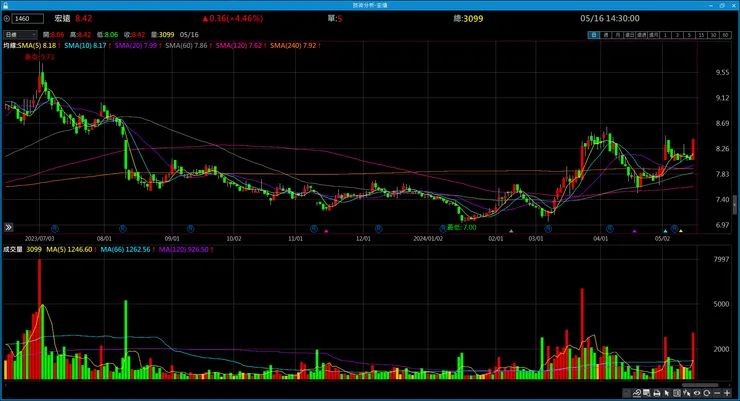Click the right edge panel grip handle
The height and width of the screenshot is (401, 740).
pos(735,205)
